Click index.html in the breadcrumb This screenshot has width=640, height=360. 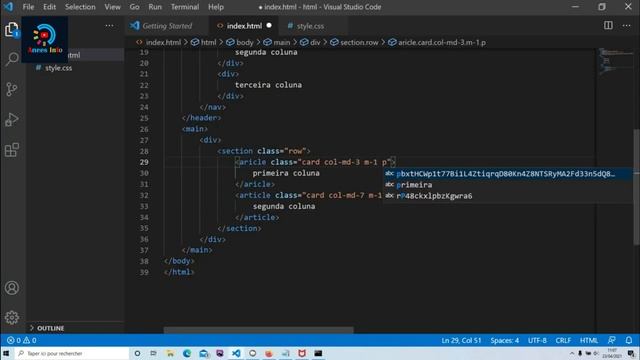(x=163, y=42)
